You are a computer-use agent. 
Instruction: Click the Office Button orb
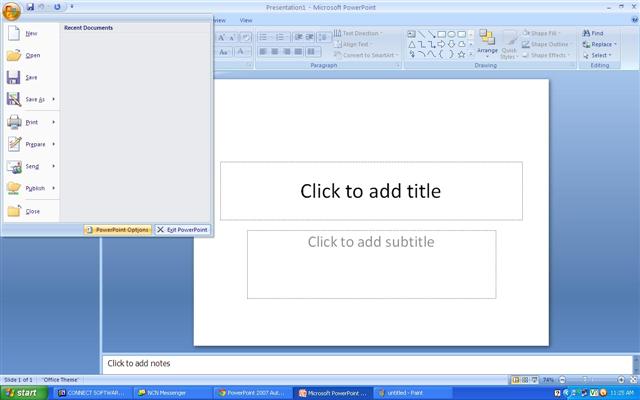pyautogui.click(x=11, y=9)
